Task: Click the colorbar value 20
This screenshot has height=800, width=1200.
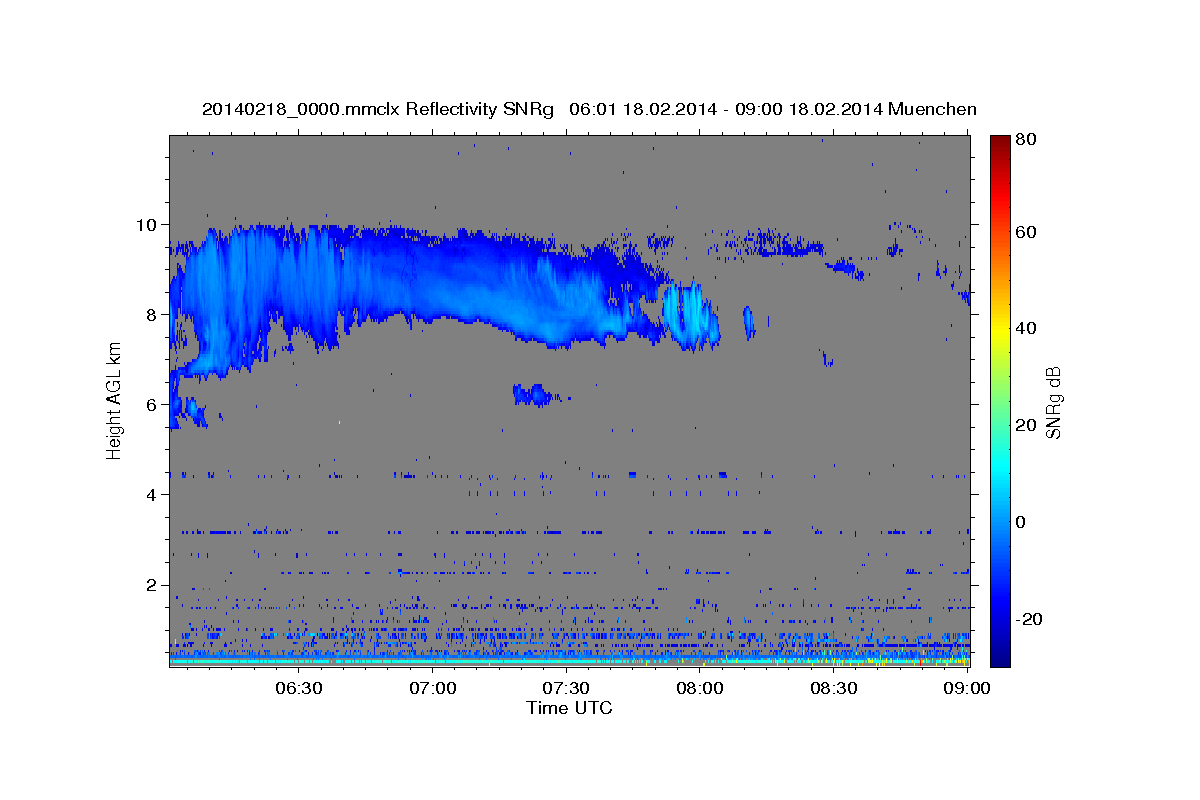Action: 1028,425
